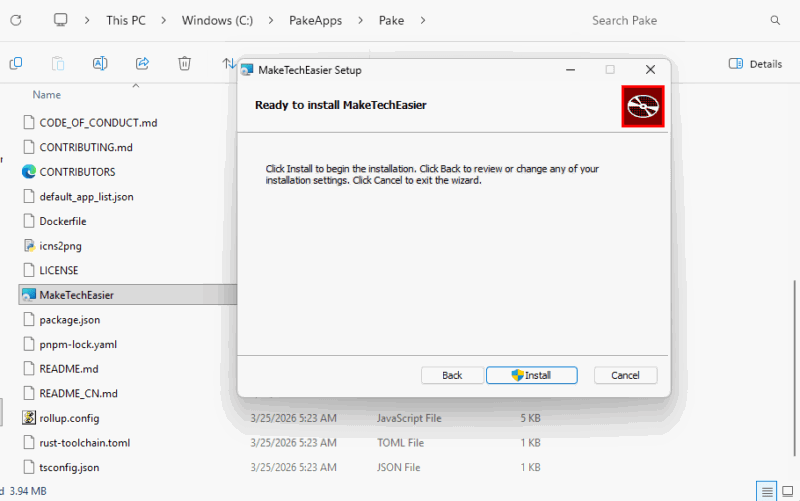Image resolution: width=800 pixels, height=501 pixels.
Task: Click the file icon beside Dockerfile
Action: (29, 221)
